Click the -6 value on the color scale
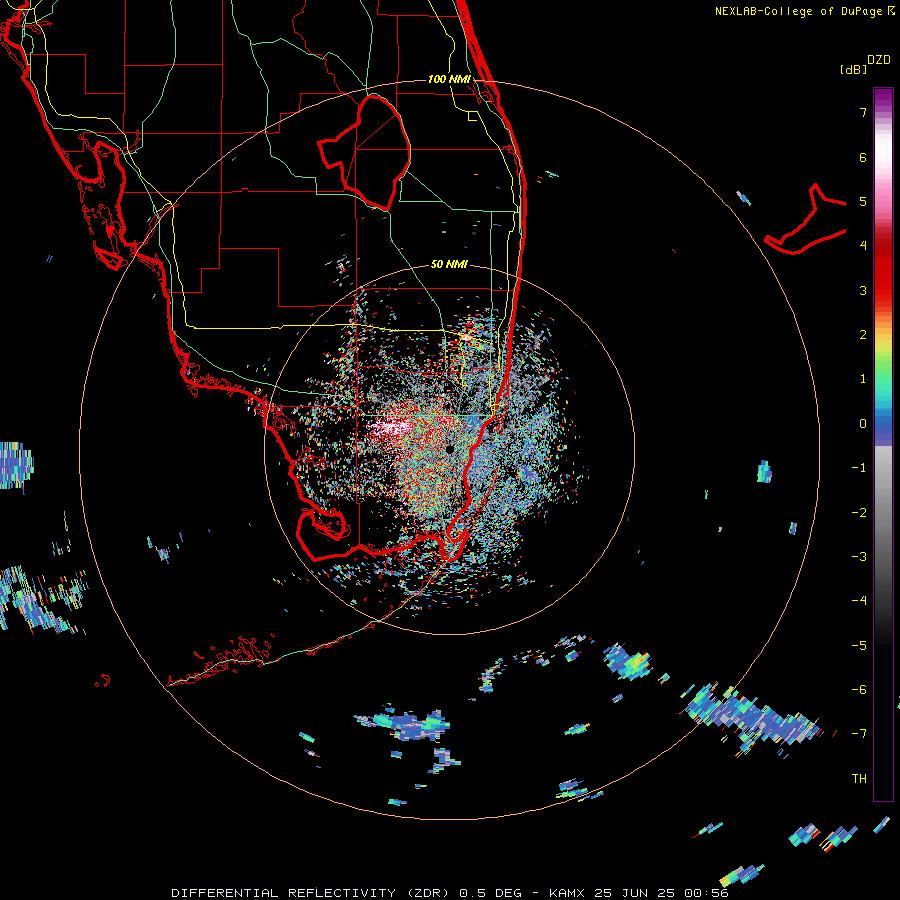The width and height of the screenshot is (900, 900). 859,690
